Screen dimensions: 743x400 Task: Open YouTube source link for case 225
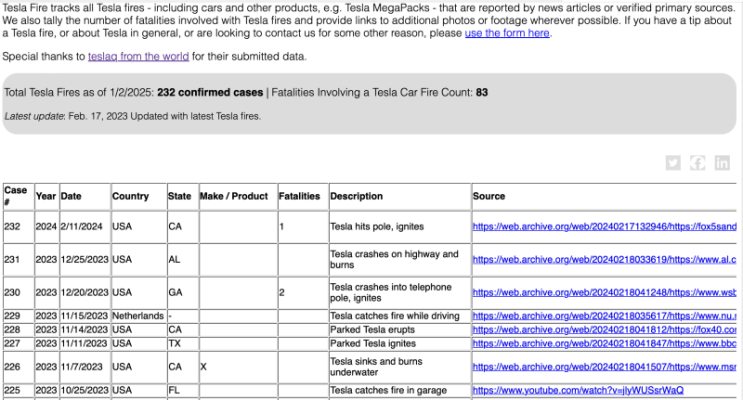click(x=578, y=390)
